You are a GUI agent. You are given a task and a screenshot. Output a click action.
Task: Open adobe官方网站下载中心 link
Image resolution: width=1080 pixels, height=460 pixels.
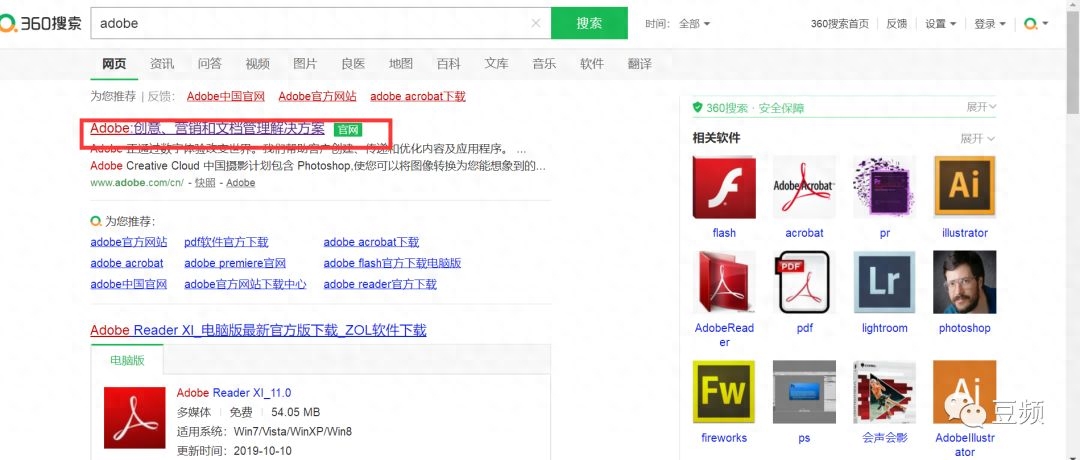pos(245,284)
